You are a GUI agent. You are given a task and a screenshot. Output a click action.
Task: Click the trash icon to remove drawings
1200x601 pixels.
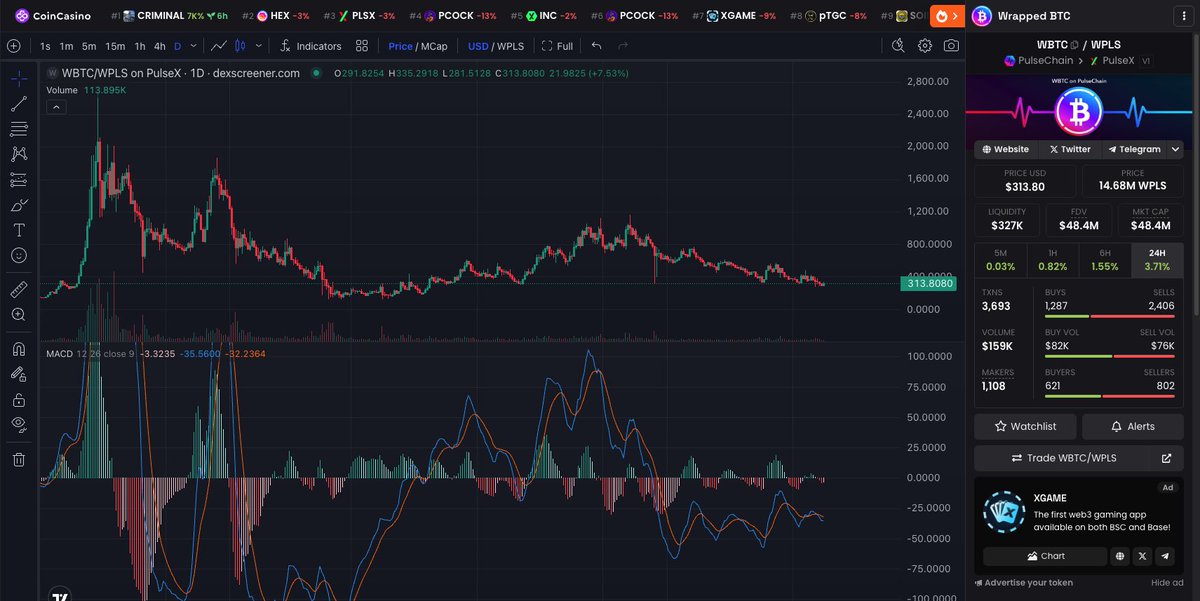coord(18,459)
